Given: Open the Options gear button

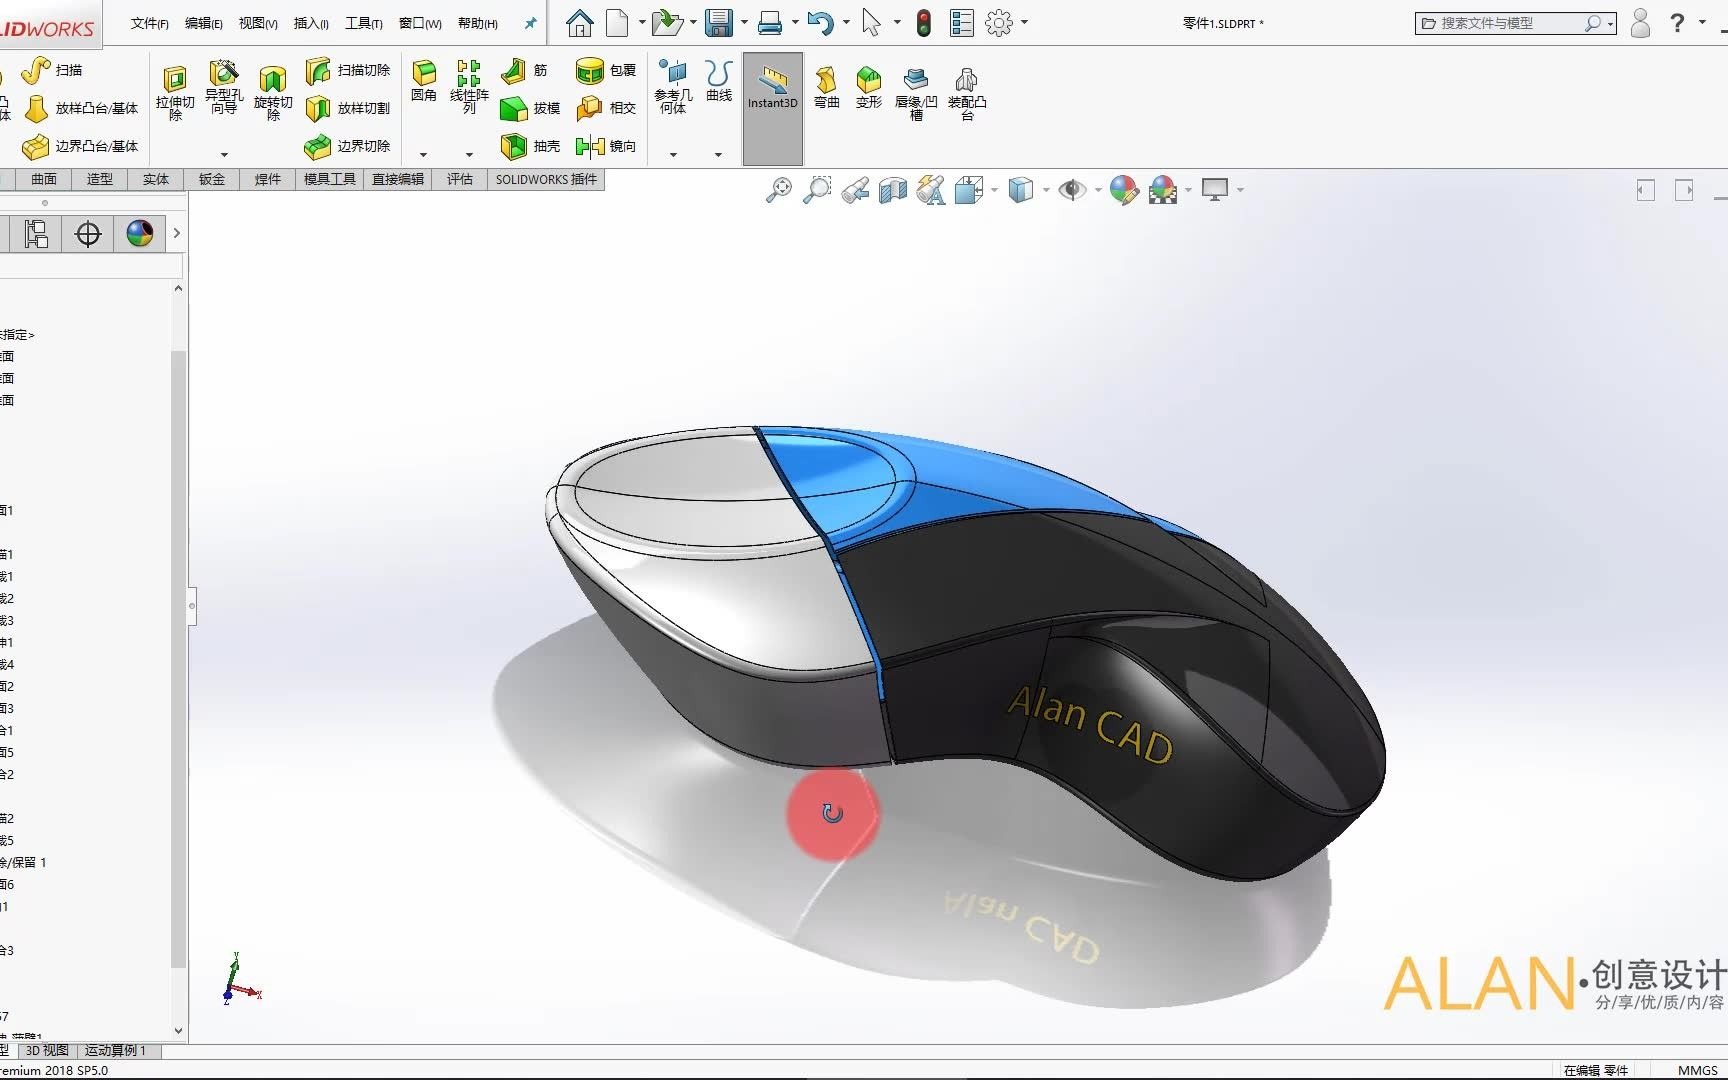Looking at the screenshot, I should pos(999,22).
